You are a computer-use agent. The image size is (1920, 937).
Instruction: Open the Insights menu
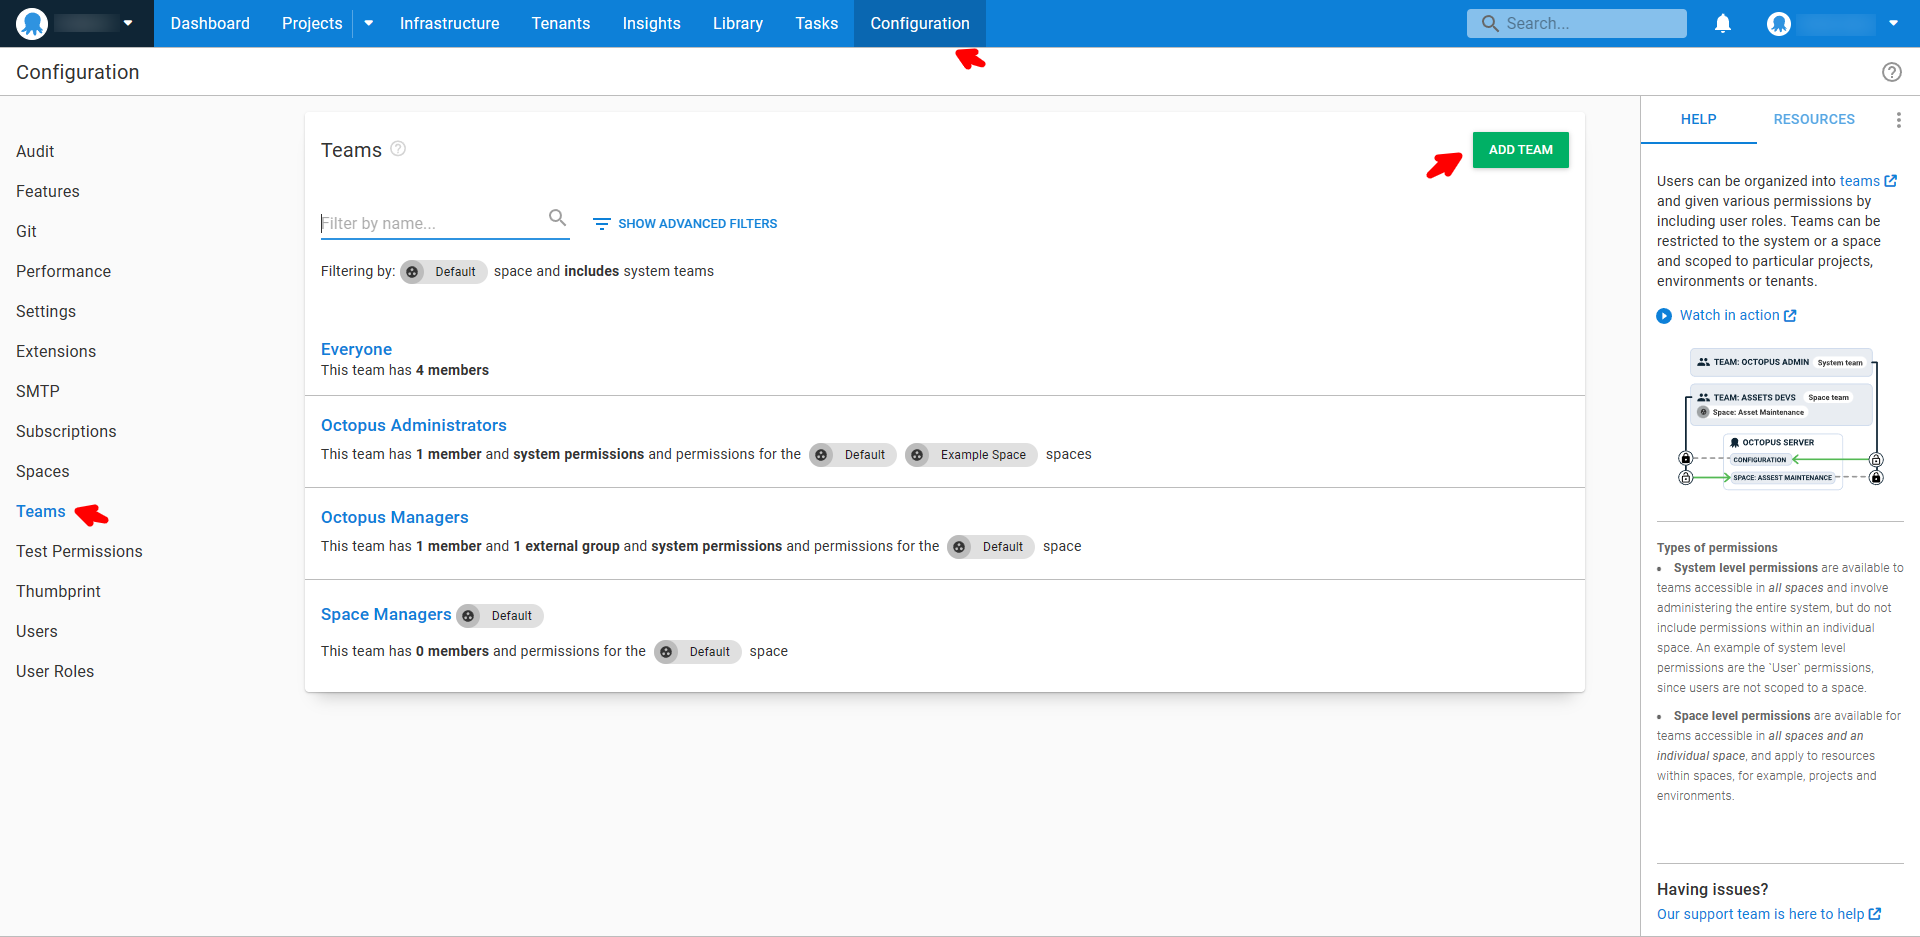click(651, 23)
